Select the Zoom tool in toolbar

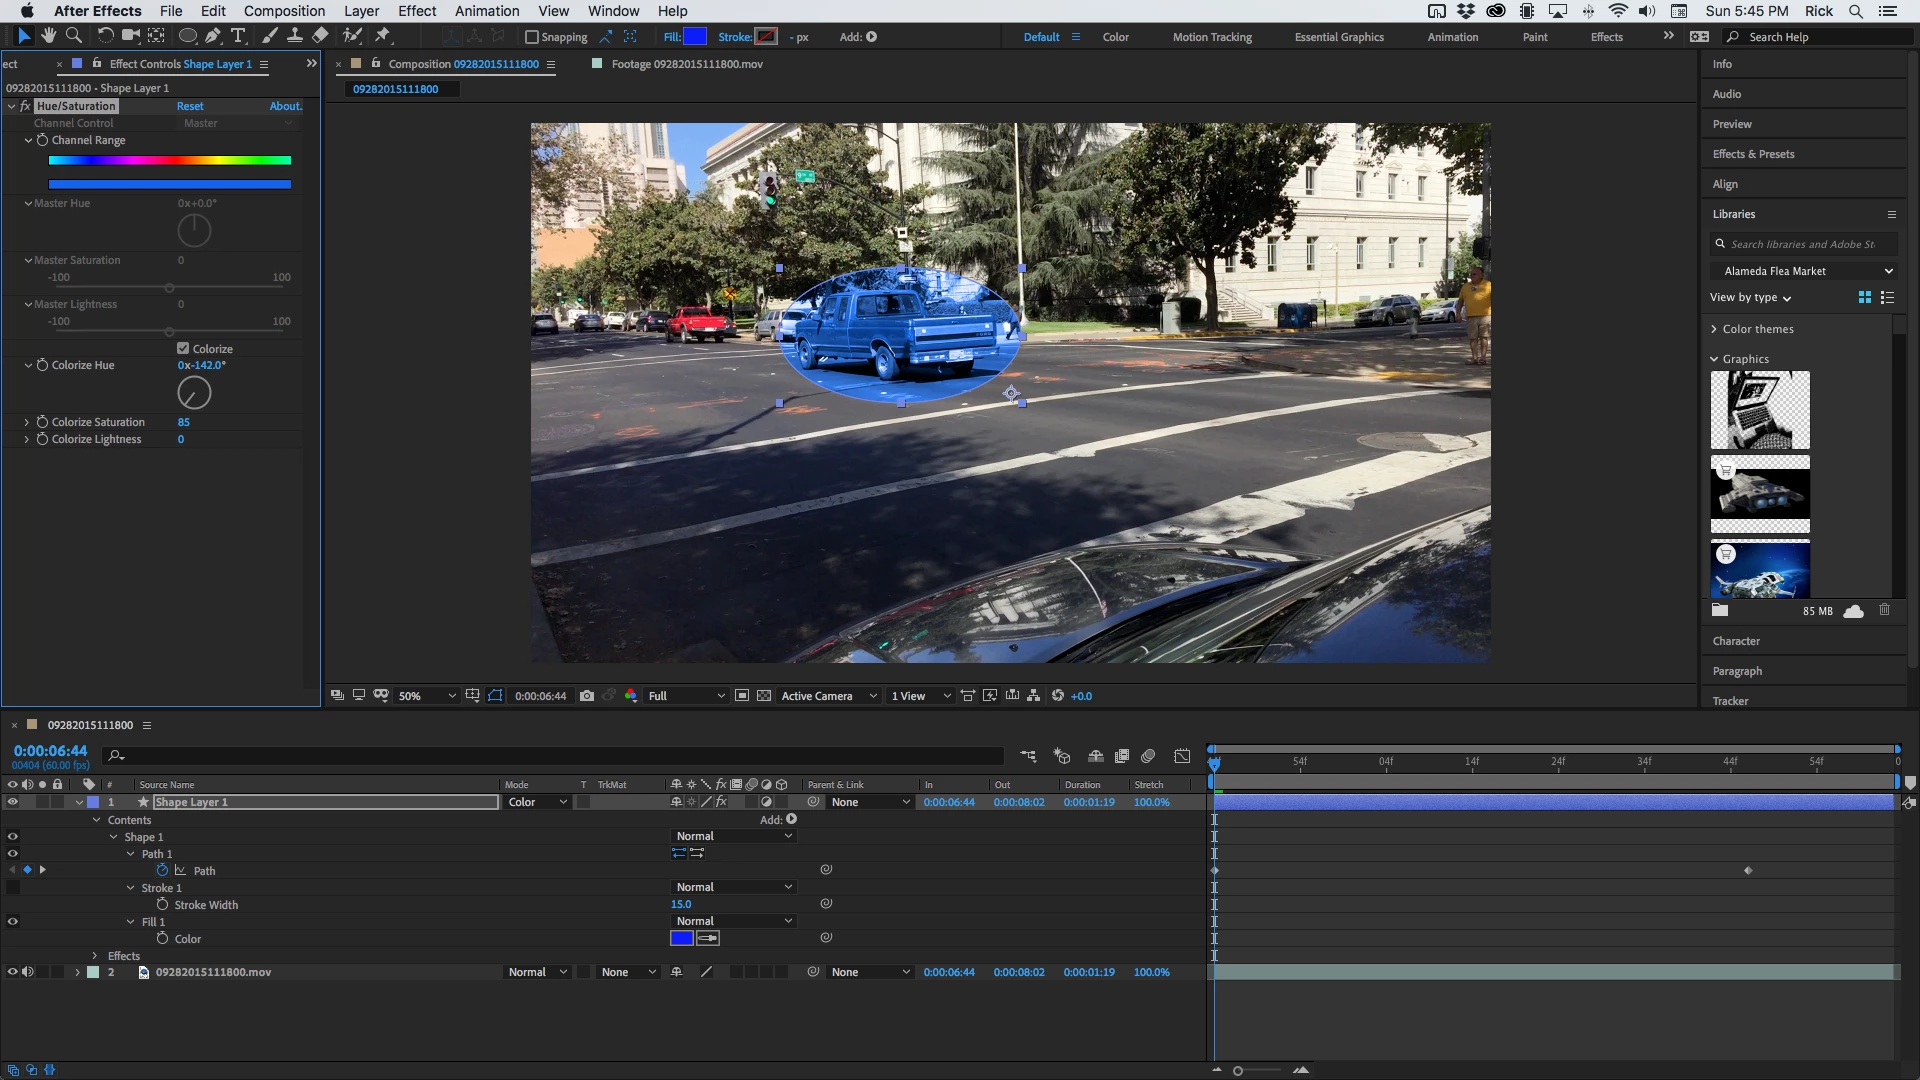coord(73,36)
